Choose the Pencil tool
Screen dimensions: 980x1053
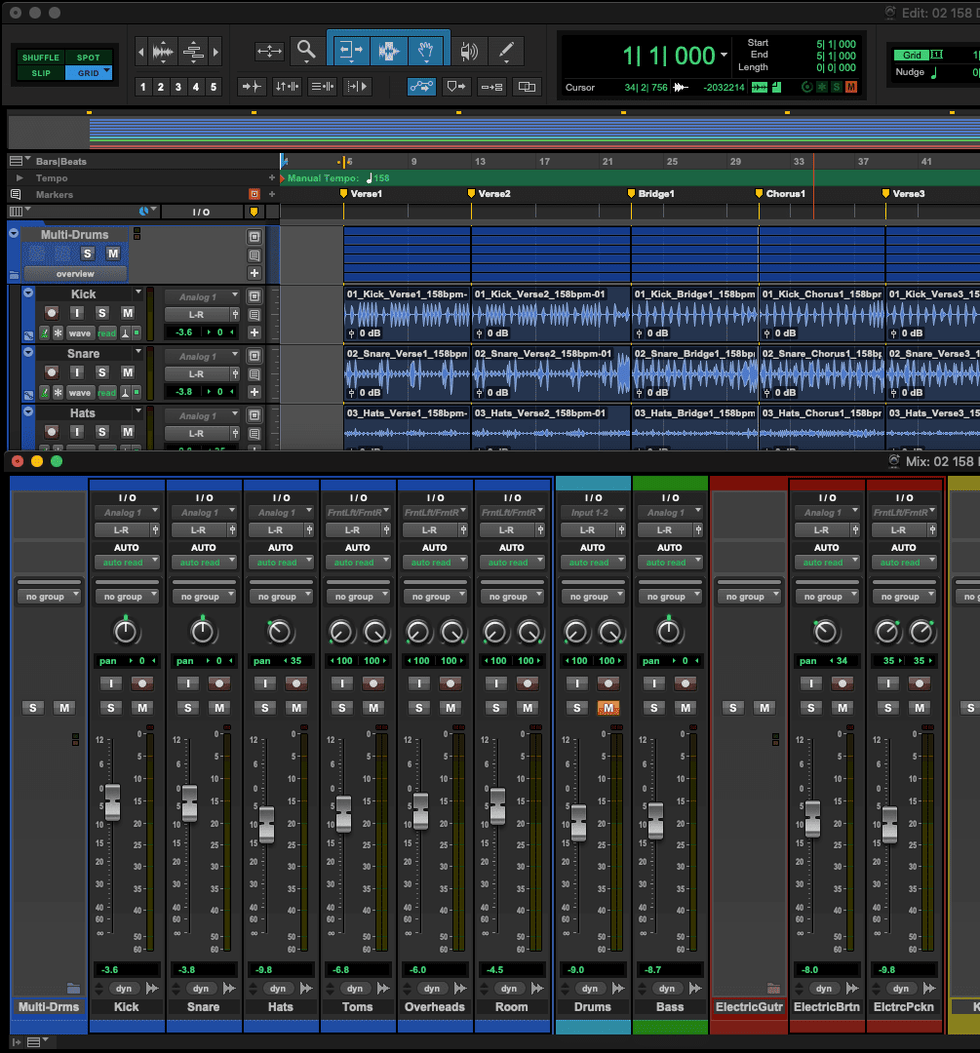(x=506, y=51)
